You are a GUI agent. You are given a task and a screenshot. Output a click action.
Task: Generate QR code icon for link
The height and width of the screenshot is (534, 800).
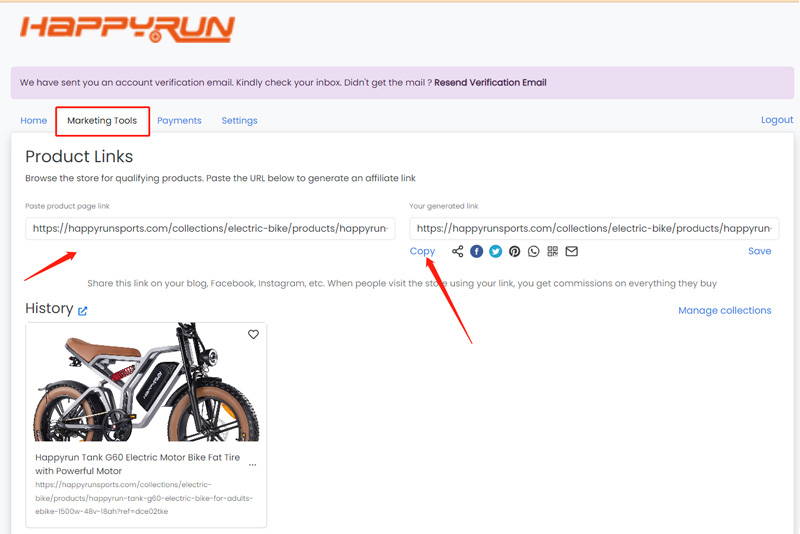(553, 251)
